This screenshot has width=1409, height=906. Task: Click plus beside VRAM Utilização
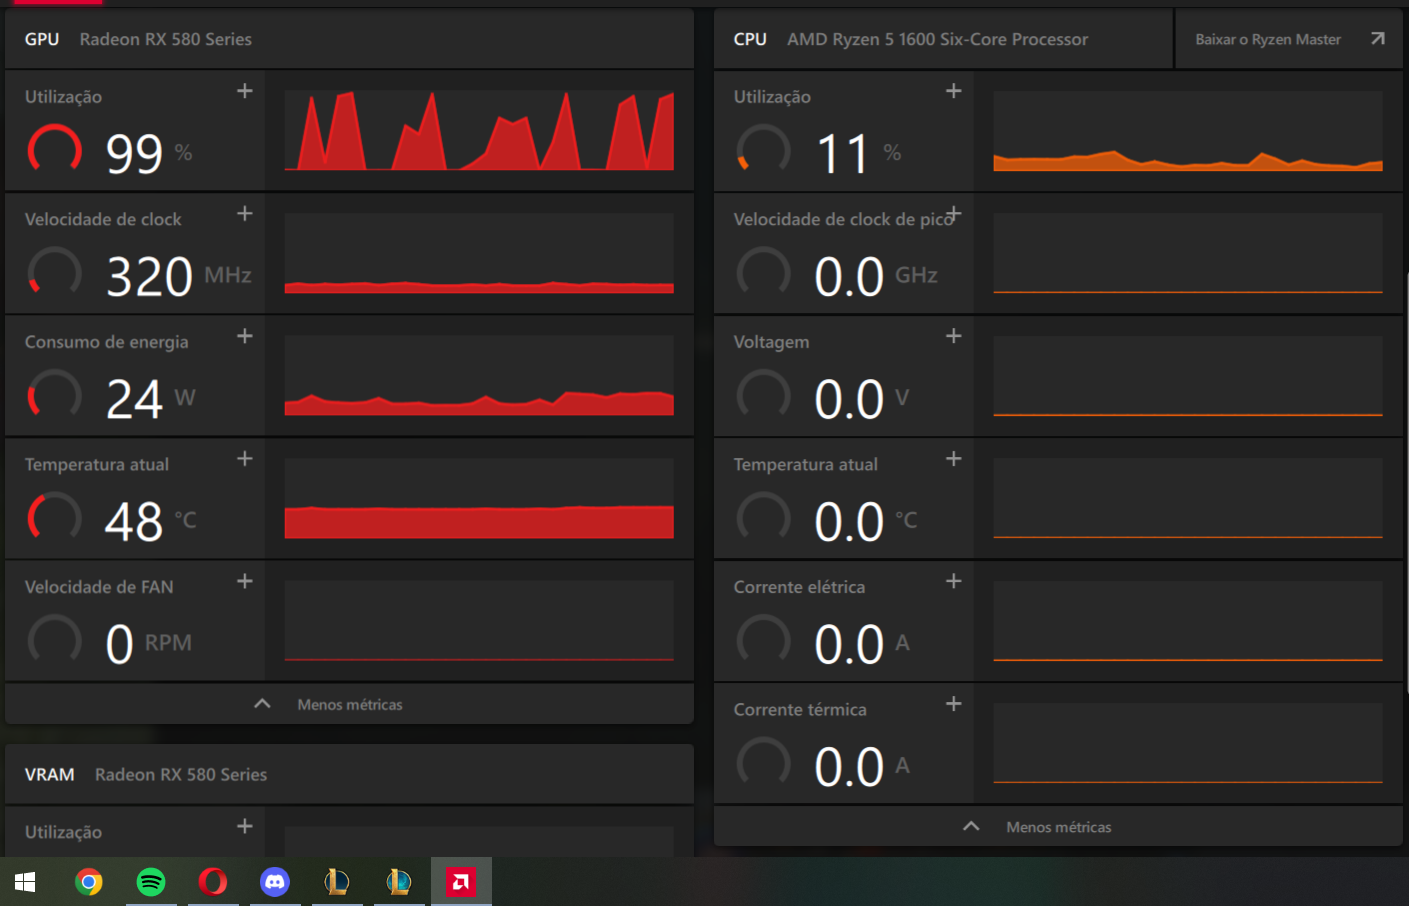(x=244, y=826)
